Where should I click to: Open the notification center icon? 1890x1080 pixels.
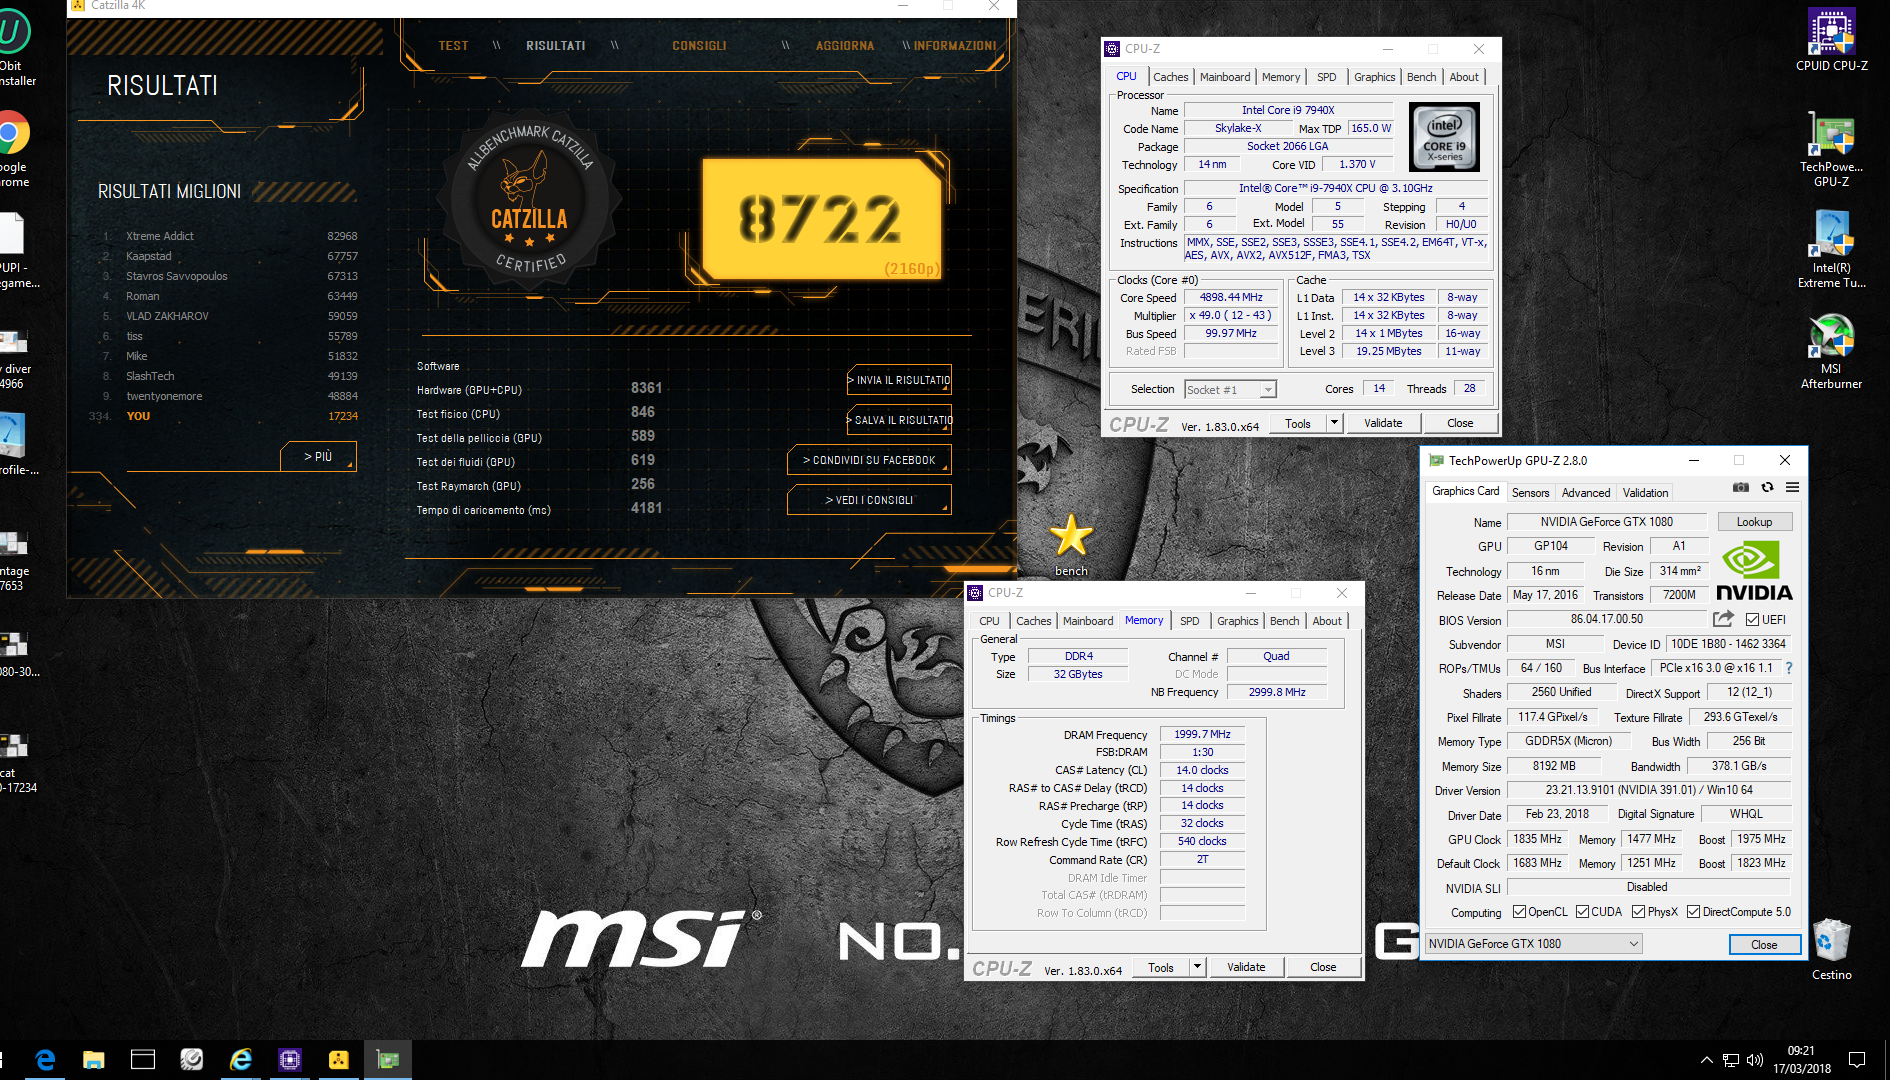tap(1857, 1060)
